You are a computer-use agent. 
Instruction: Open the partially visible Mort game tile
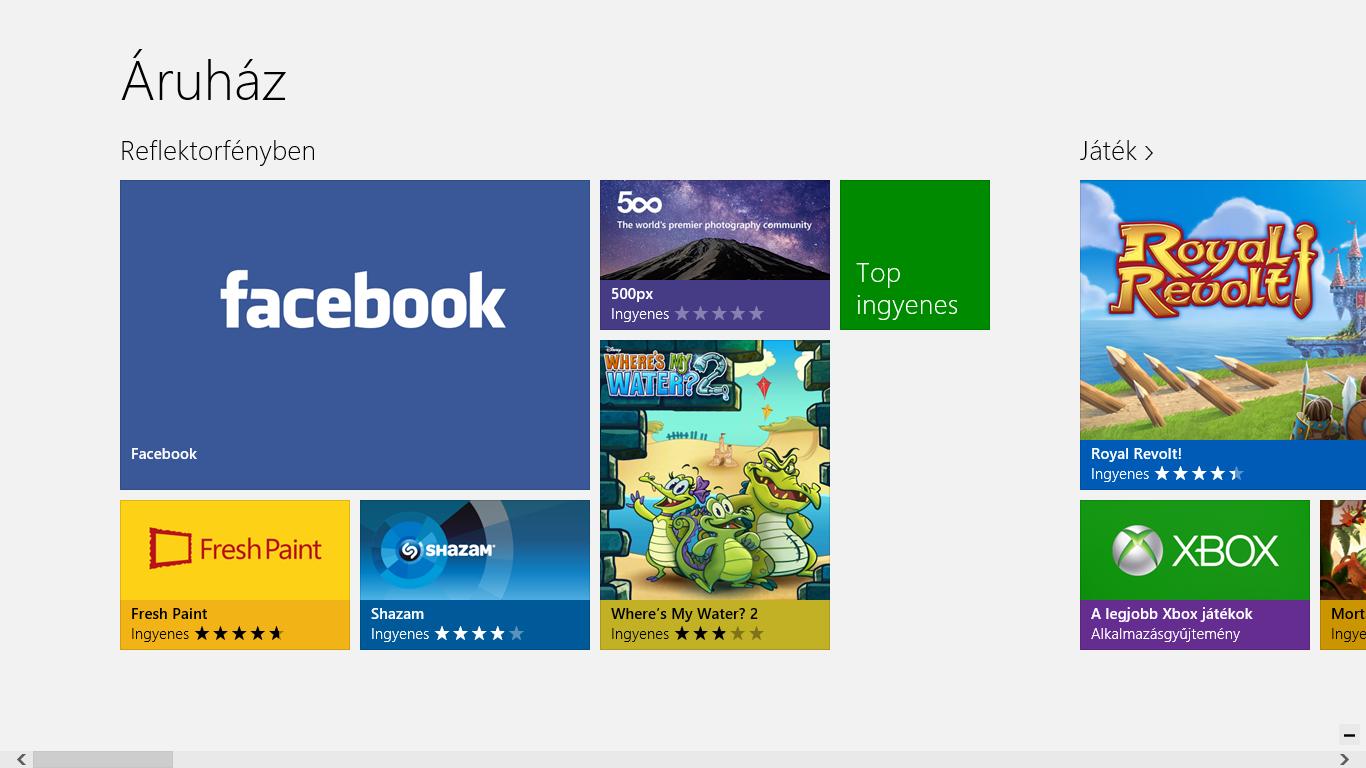pos(1343,575)
